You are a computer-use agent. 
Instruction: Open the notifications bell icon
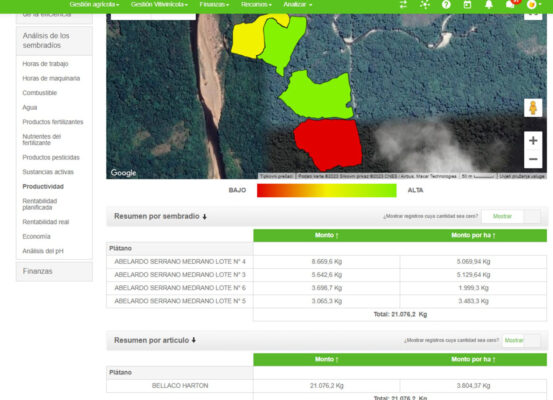point(488,5)
